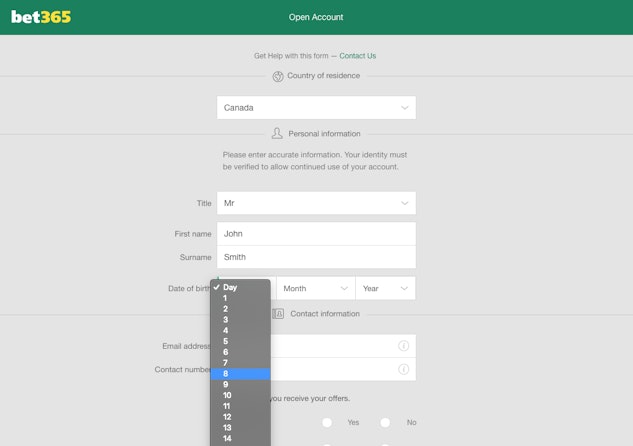This screenshot has height=446, width=633.
Task: Select day 5 from the open list
Action: point(240,341)
